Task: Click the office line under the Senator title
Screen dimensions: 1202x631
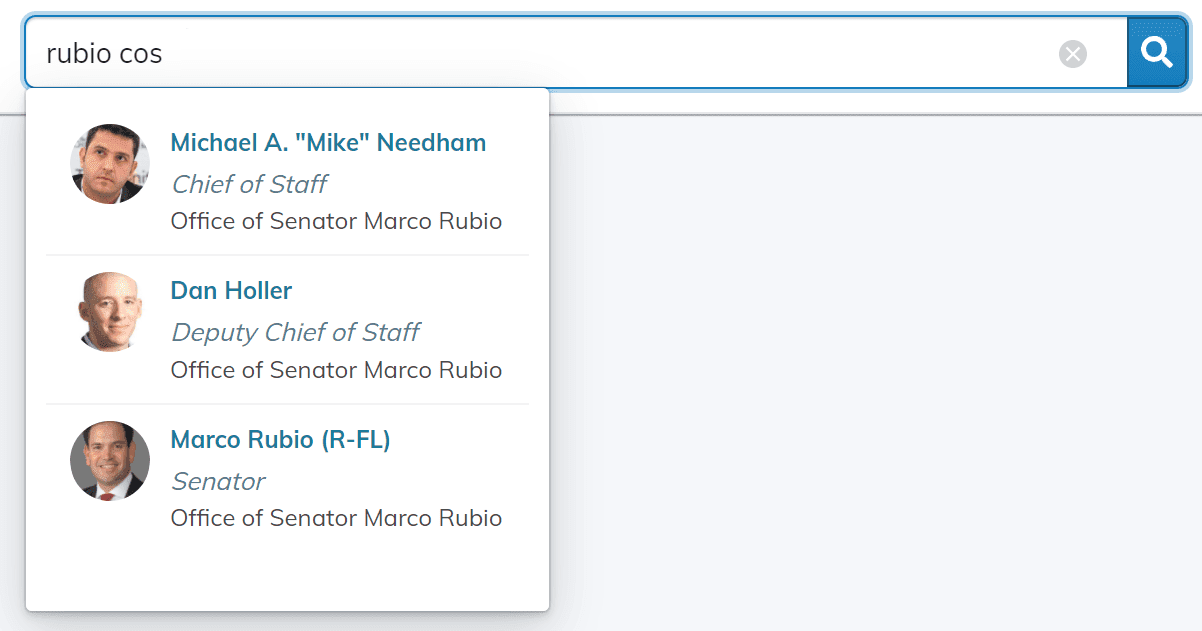Action: tap(336, 518)
